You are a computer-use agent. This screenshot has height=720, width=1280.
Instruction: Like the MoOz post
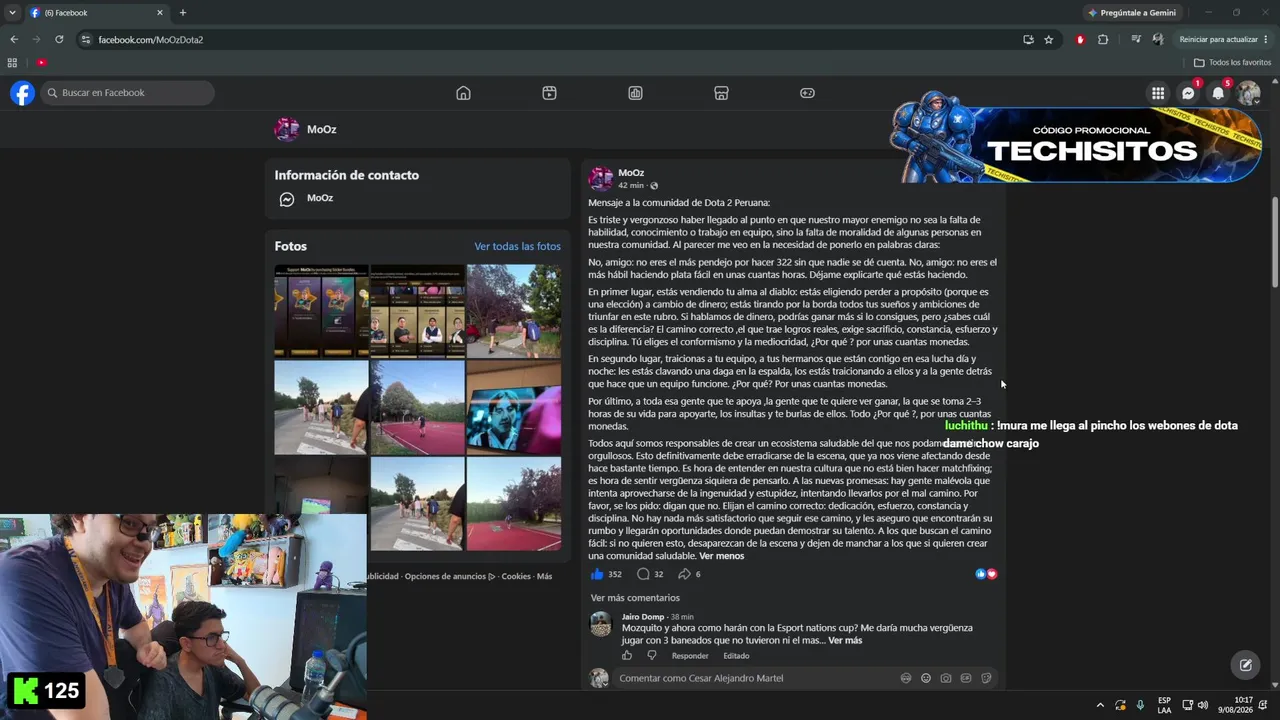coord(597,574)
